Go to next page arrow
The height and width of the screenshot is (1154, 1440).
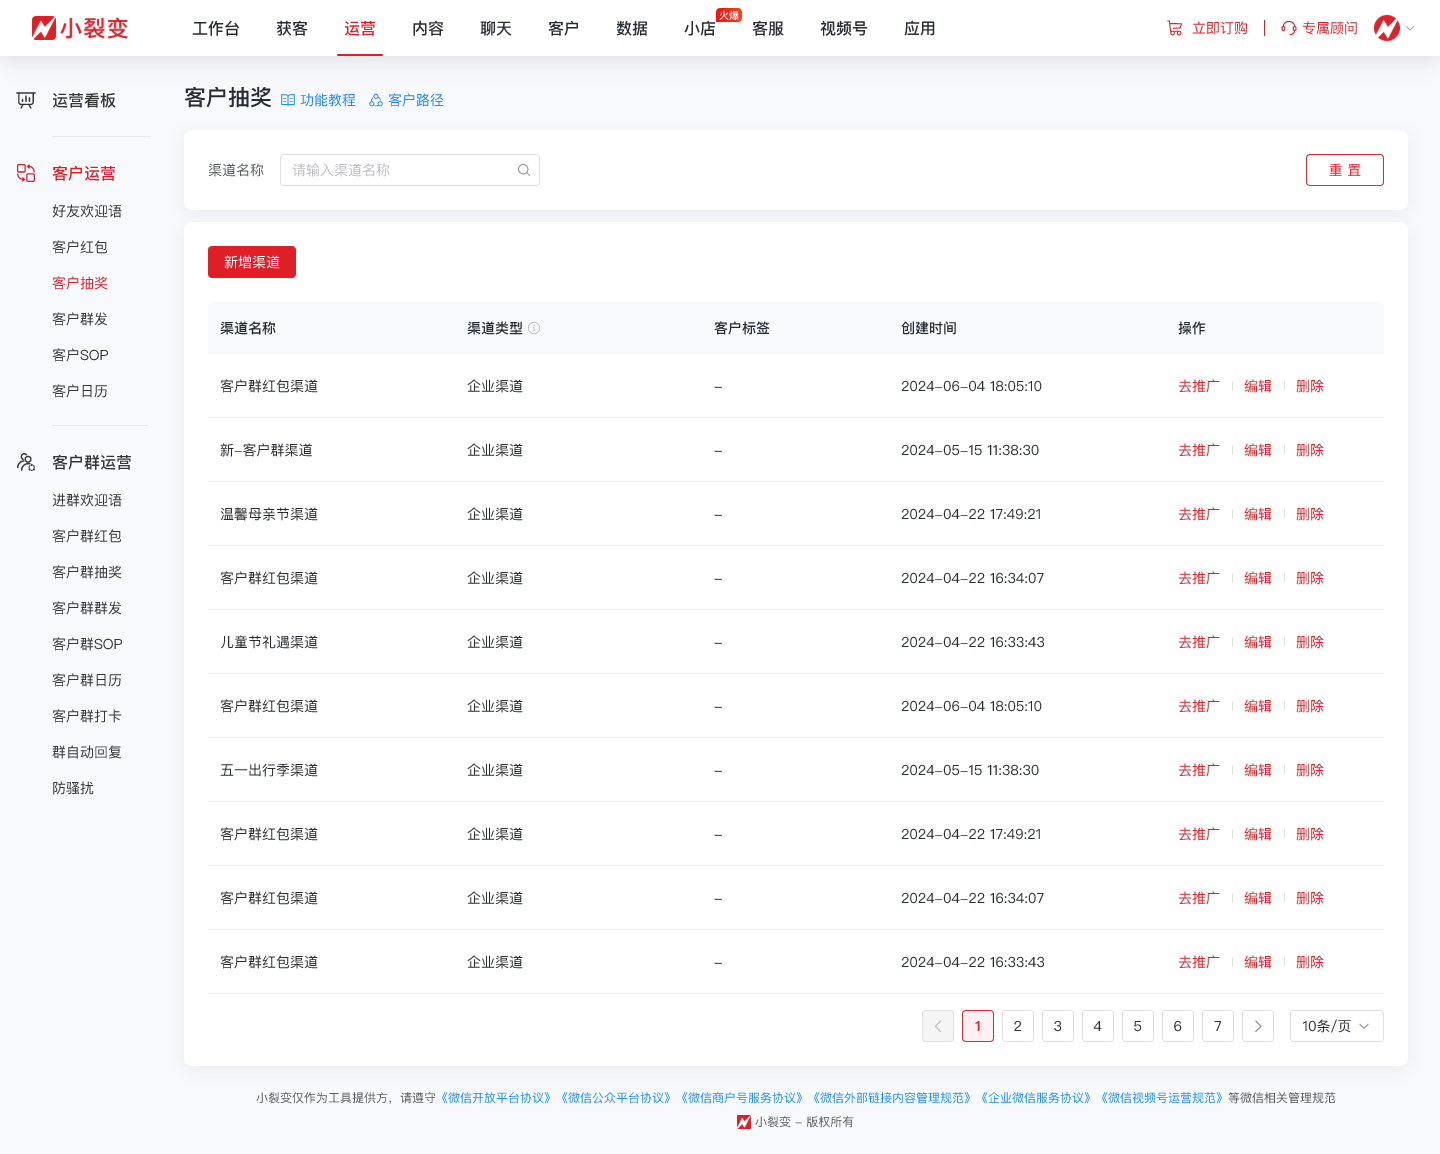tap(1258, 1026)
